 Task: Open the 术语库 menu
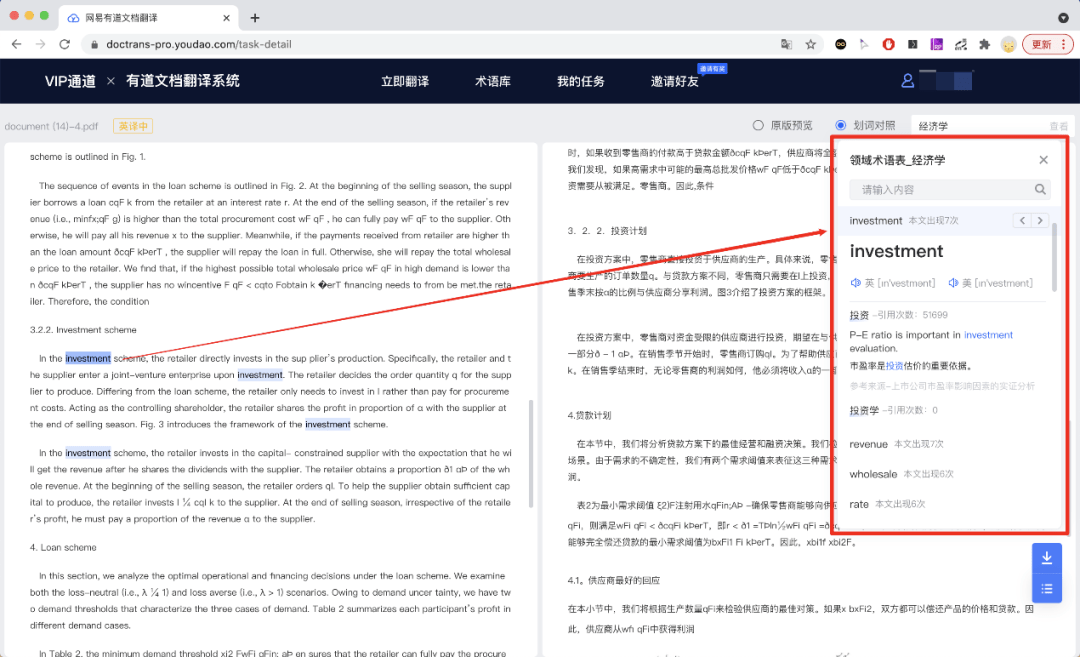coord(492,81)
